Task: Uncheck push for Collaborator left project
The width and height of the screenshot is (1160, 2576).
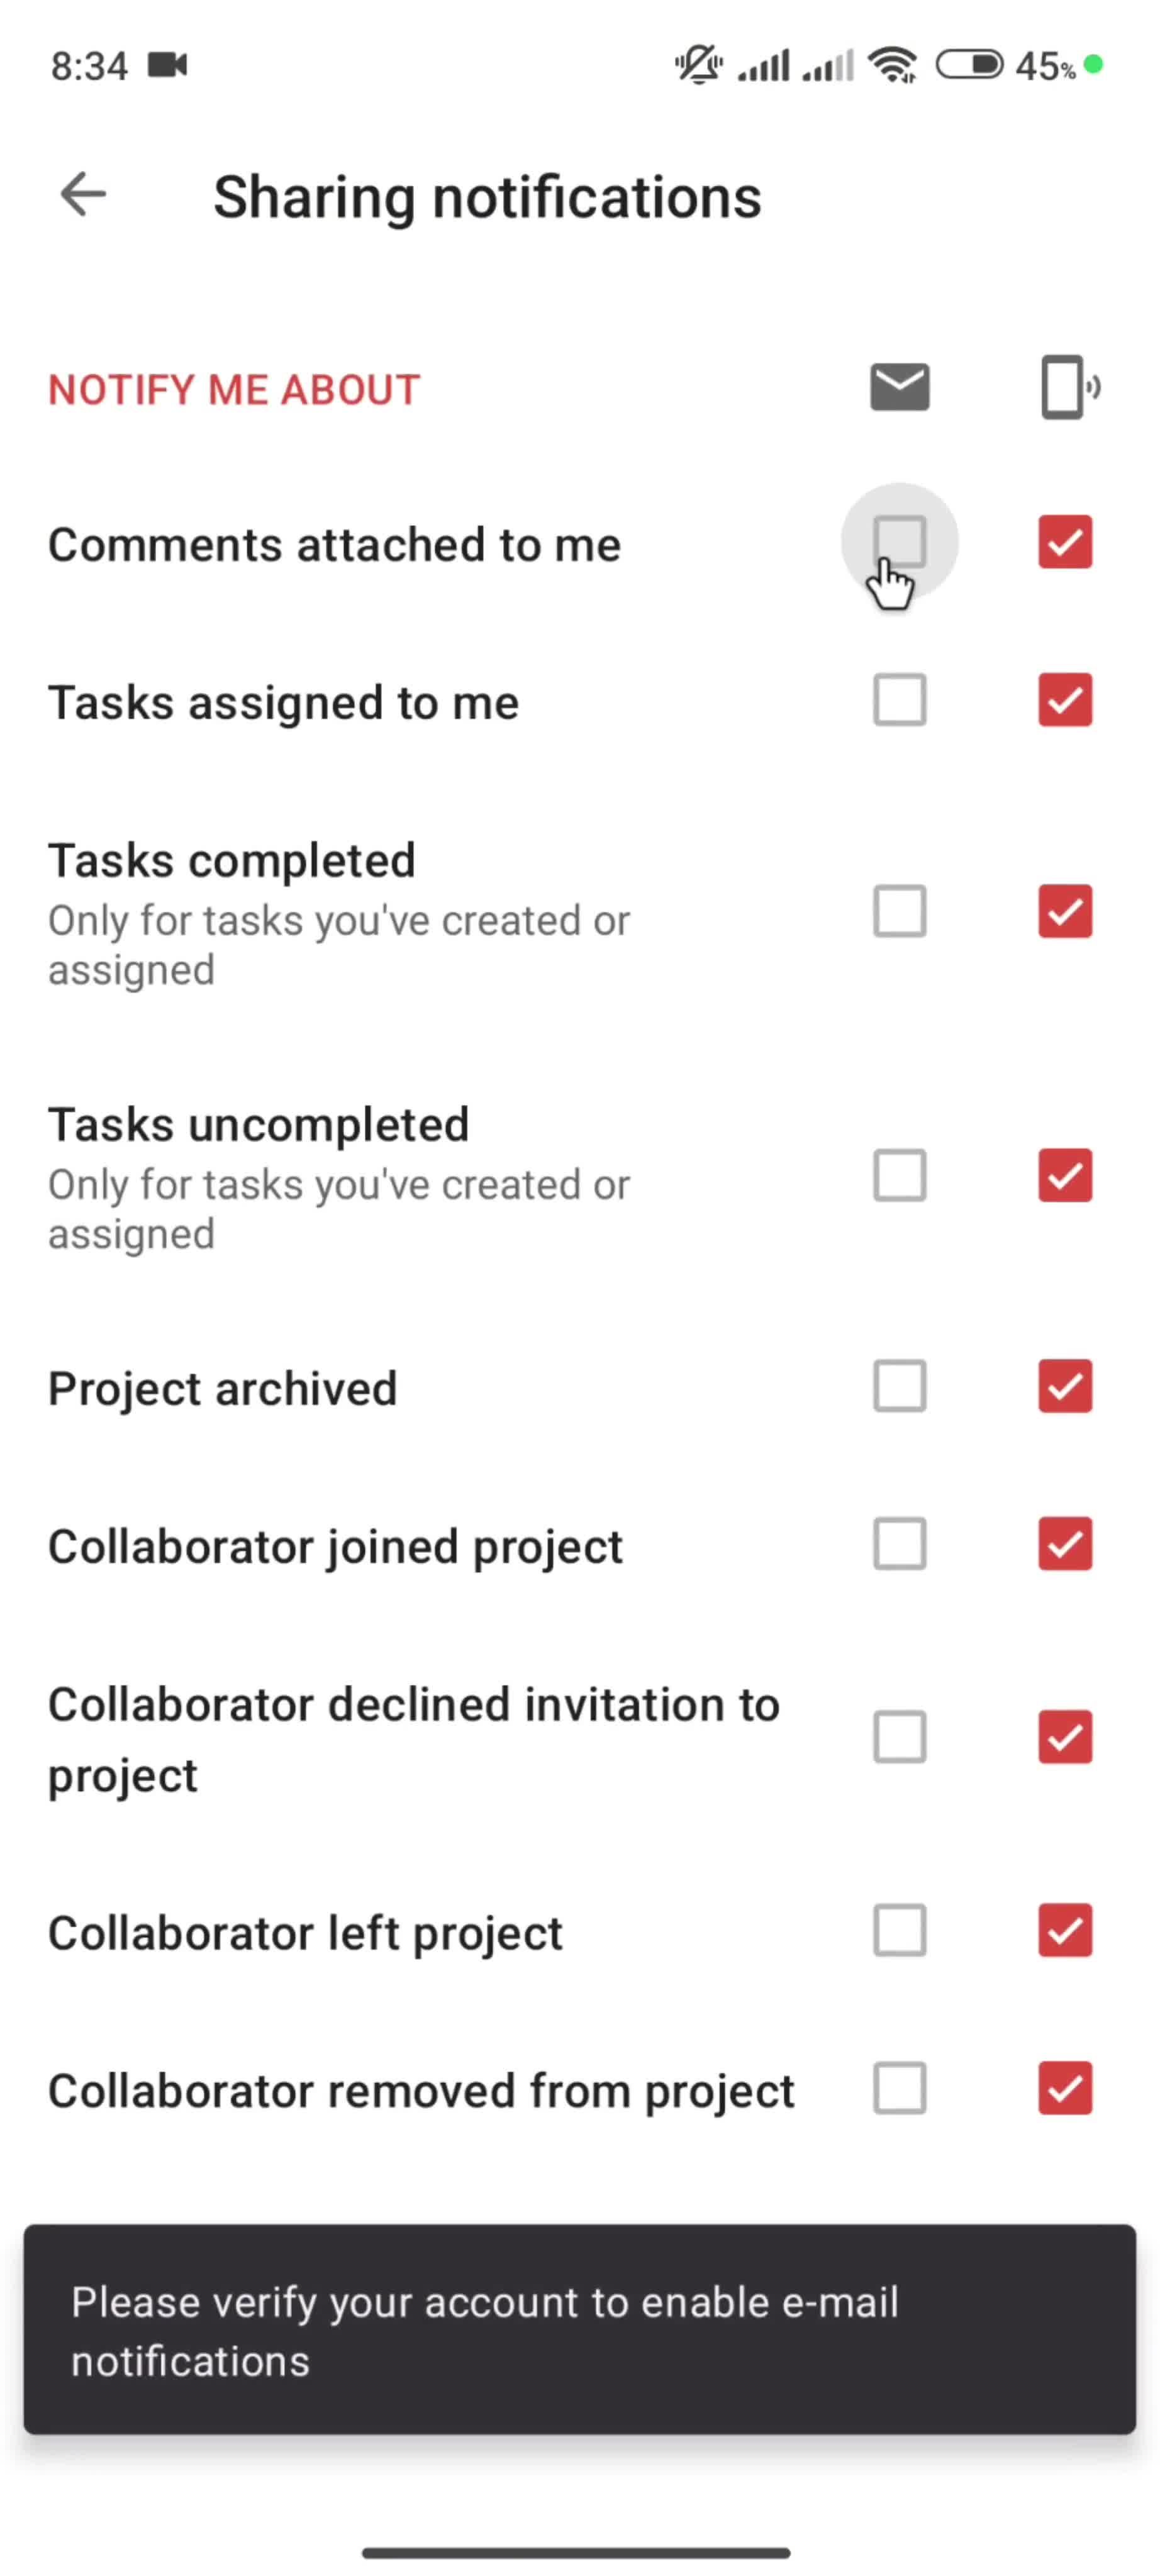Action: (x=1064, y=1930)
